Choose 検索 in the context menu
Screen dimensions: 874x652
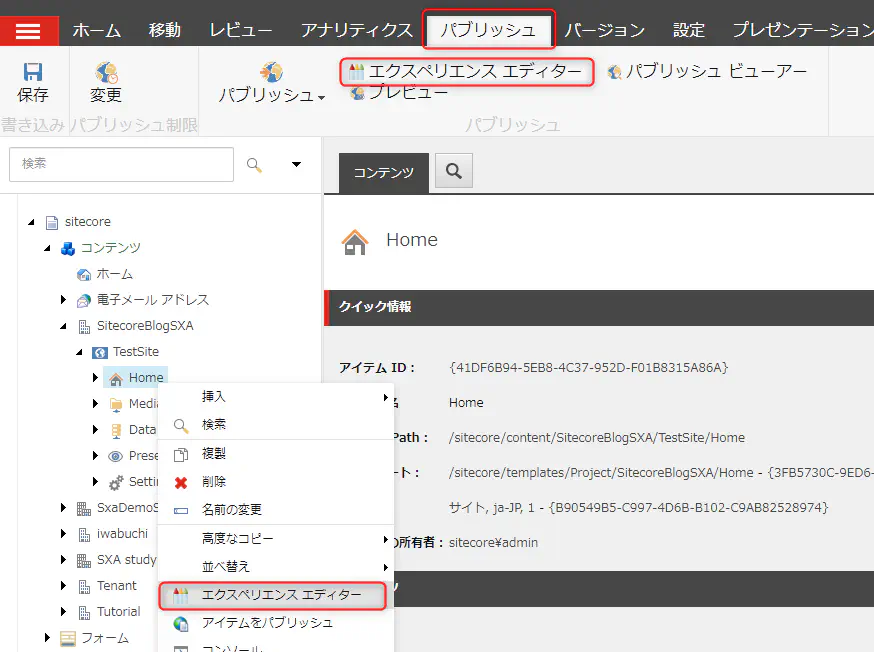(x=276, y=425)
